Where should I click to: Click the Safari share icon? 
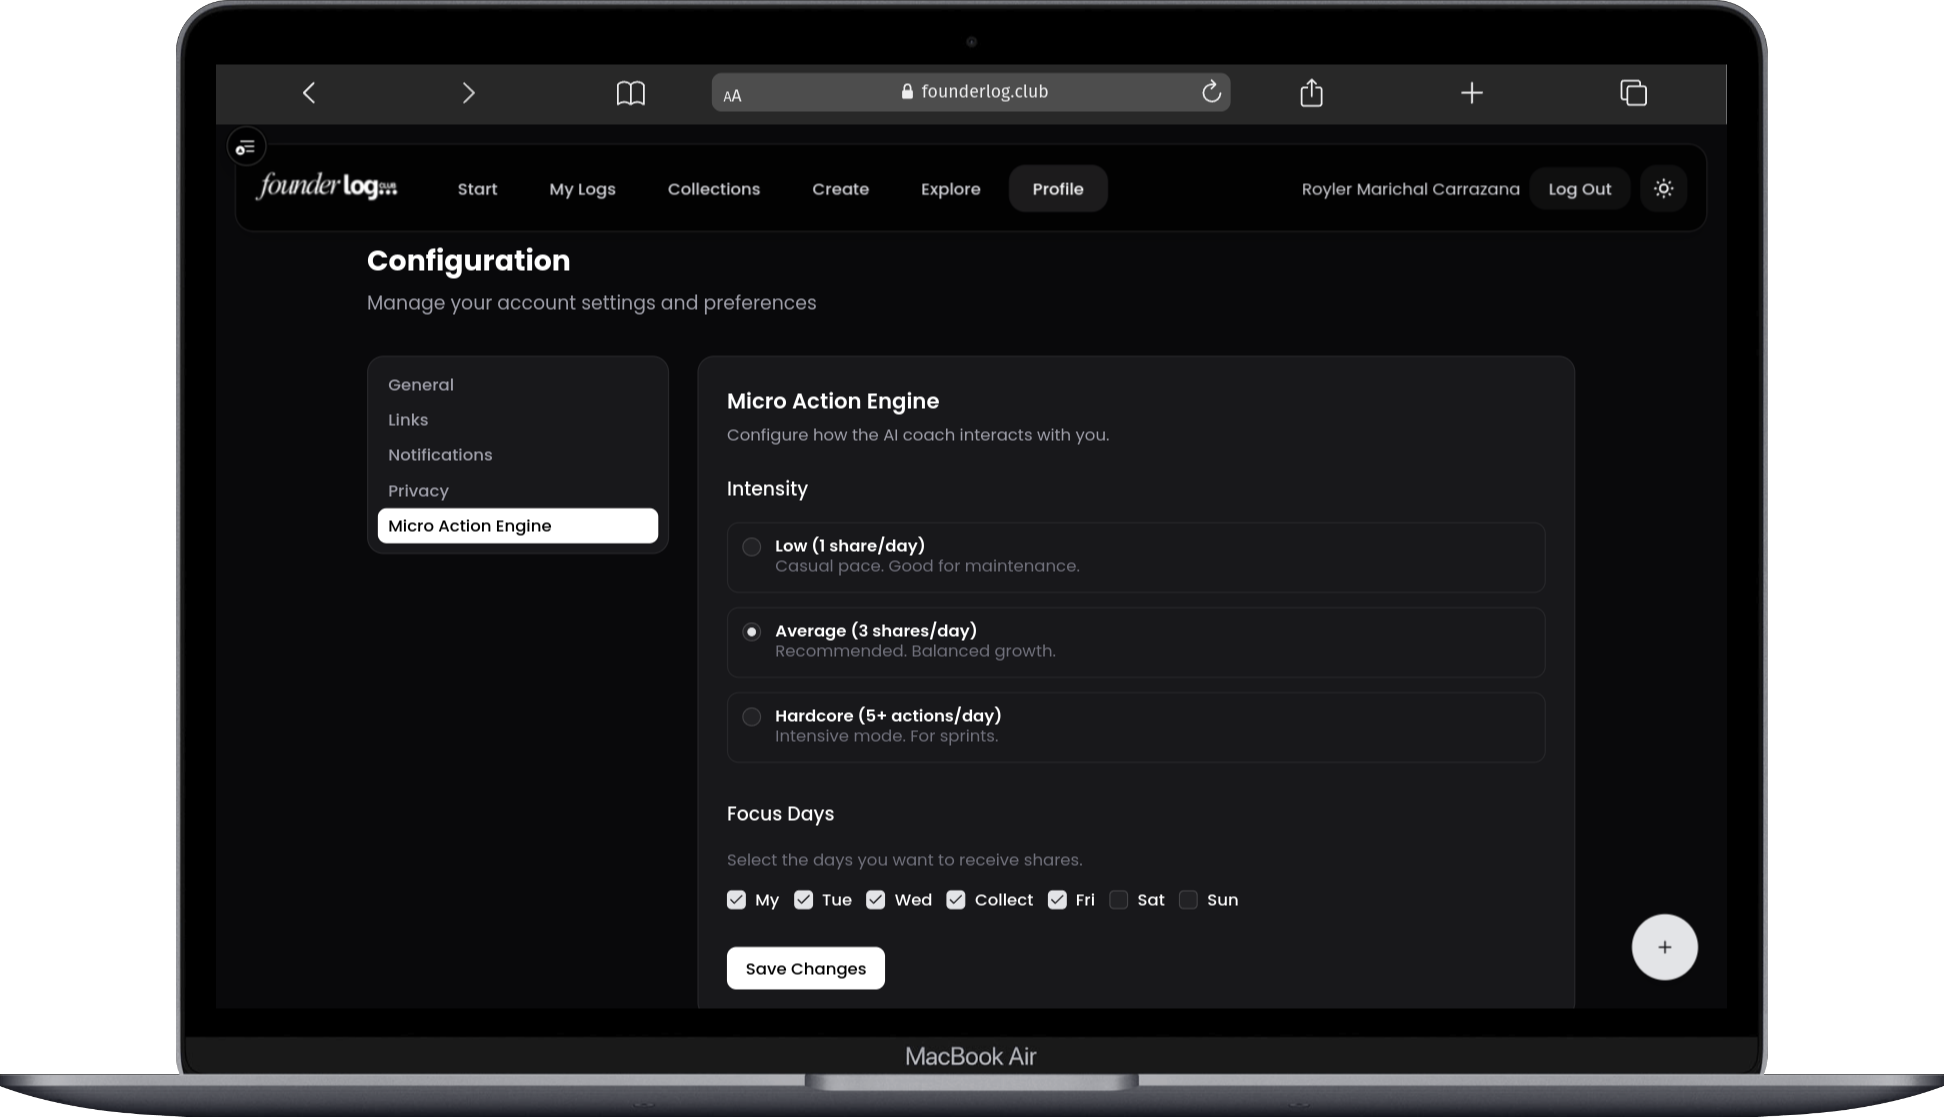point(1311,92)
